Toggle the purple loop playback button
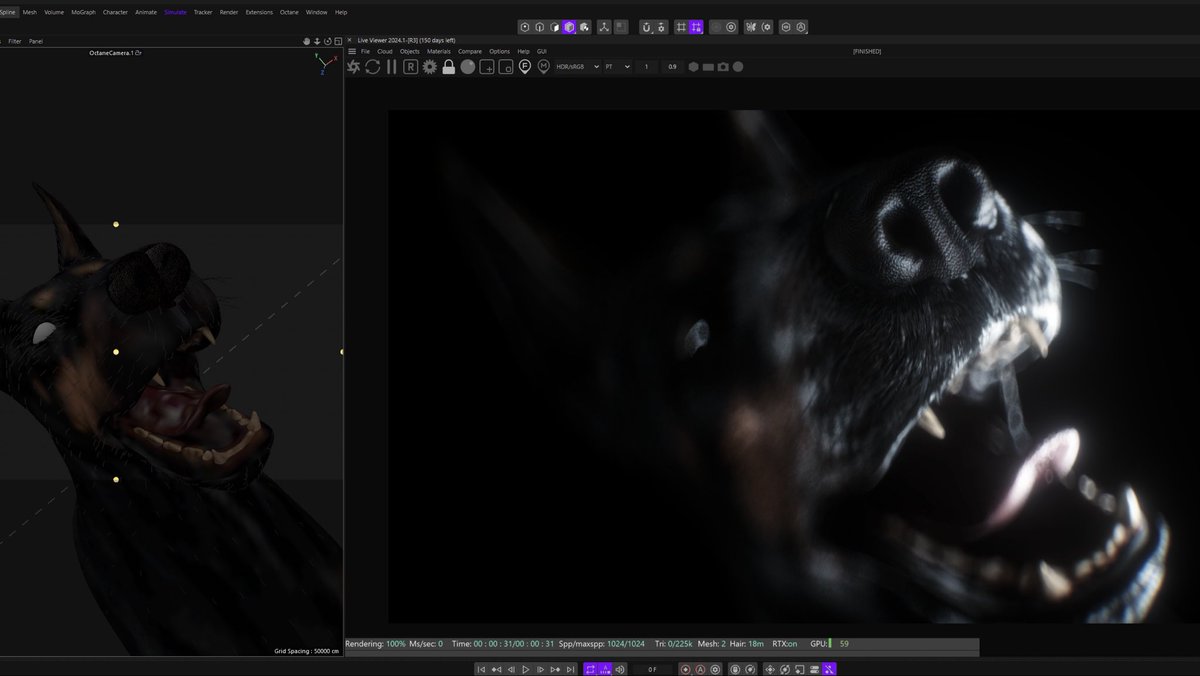 click(589, 669)
